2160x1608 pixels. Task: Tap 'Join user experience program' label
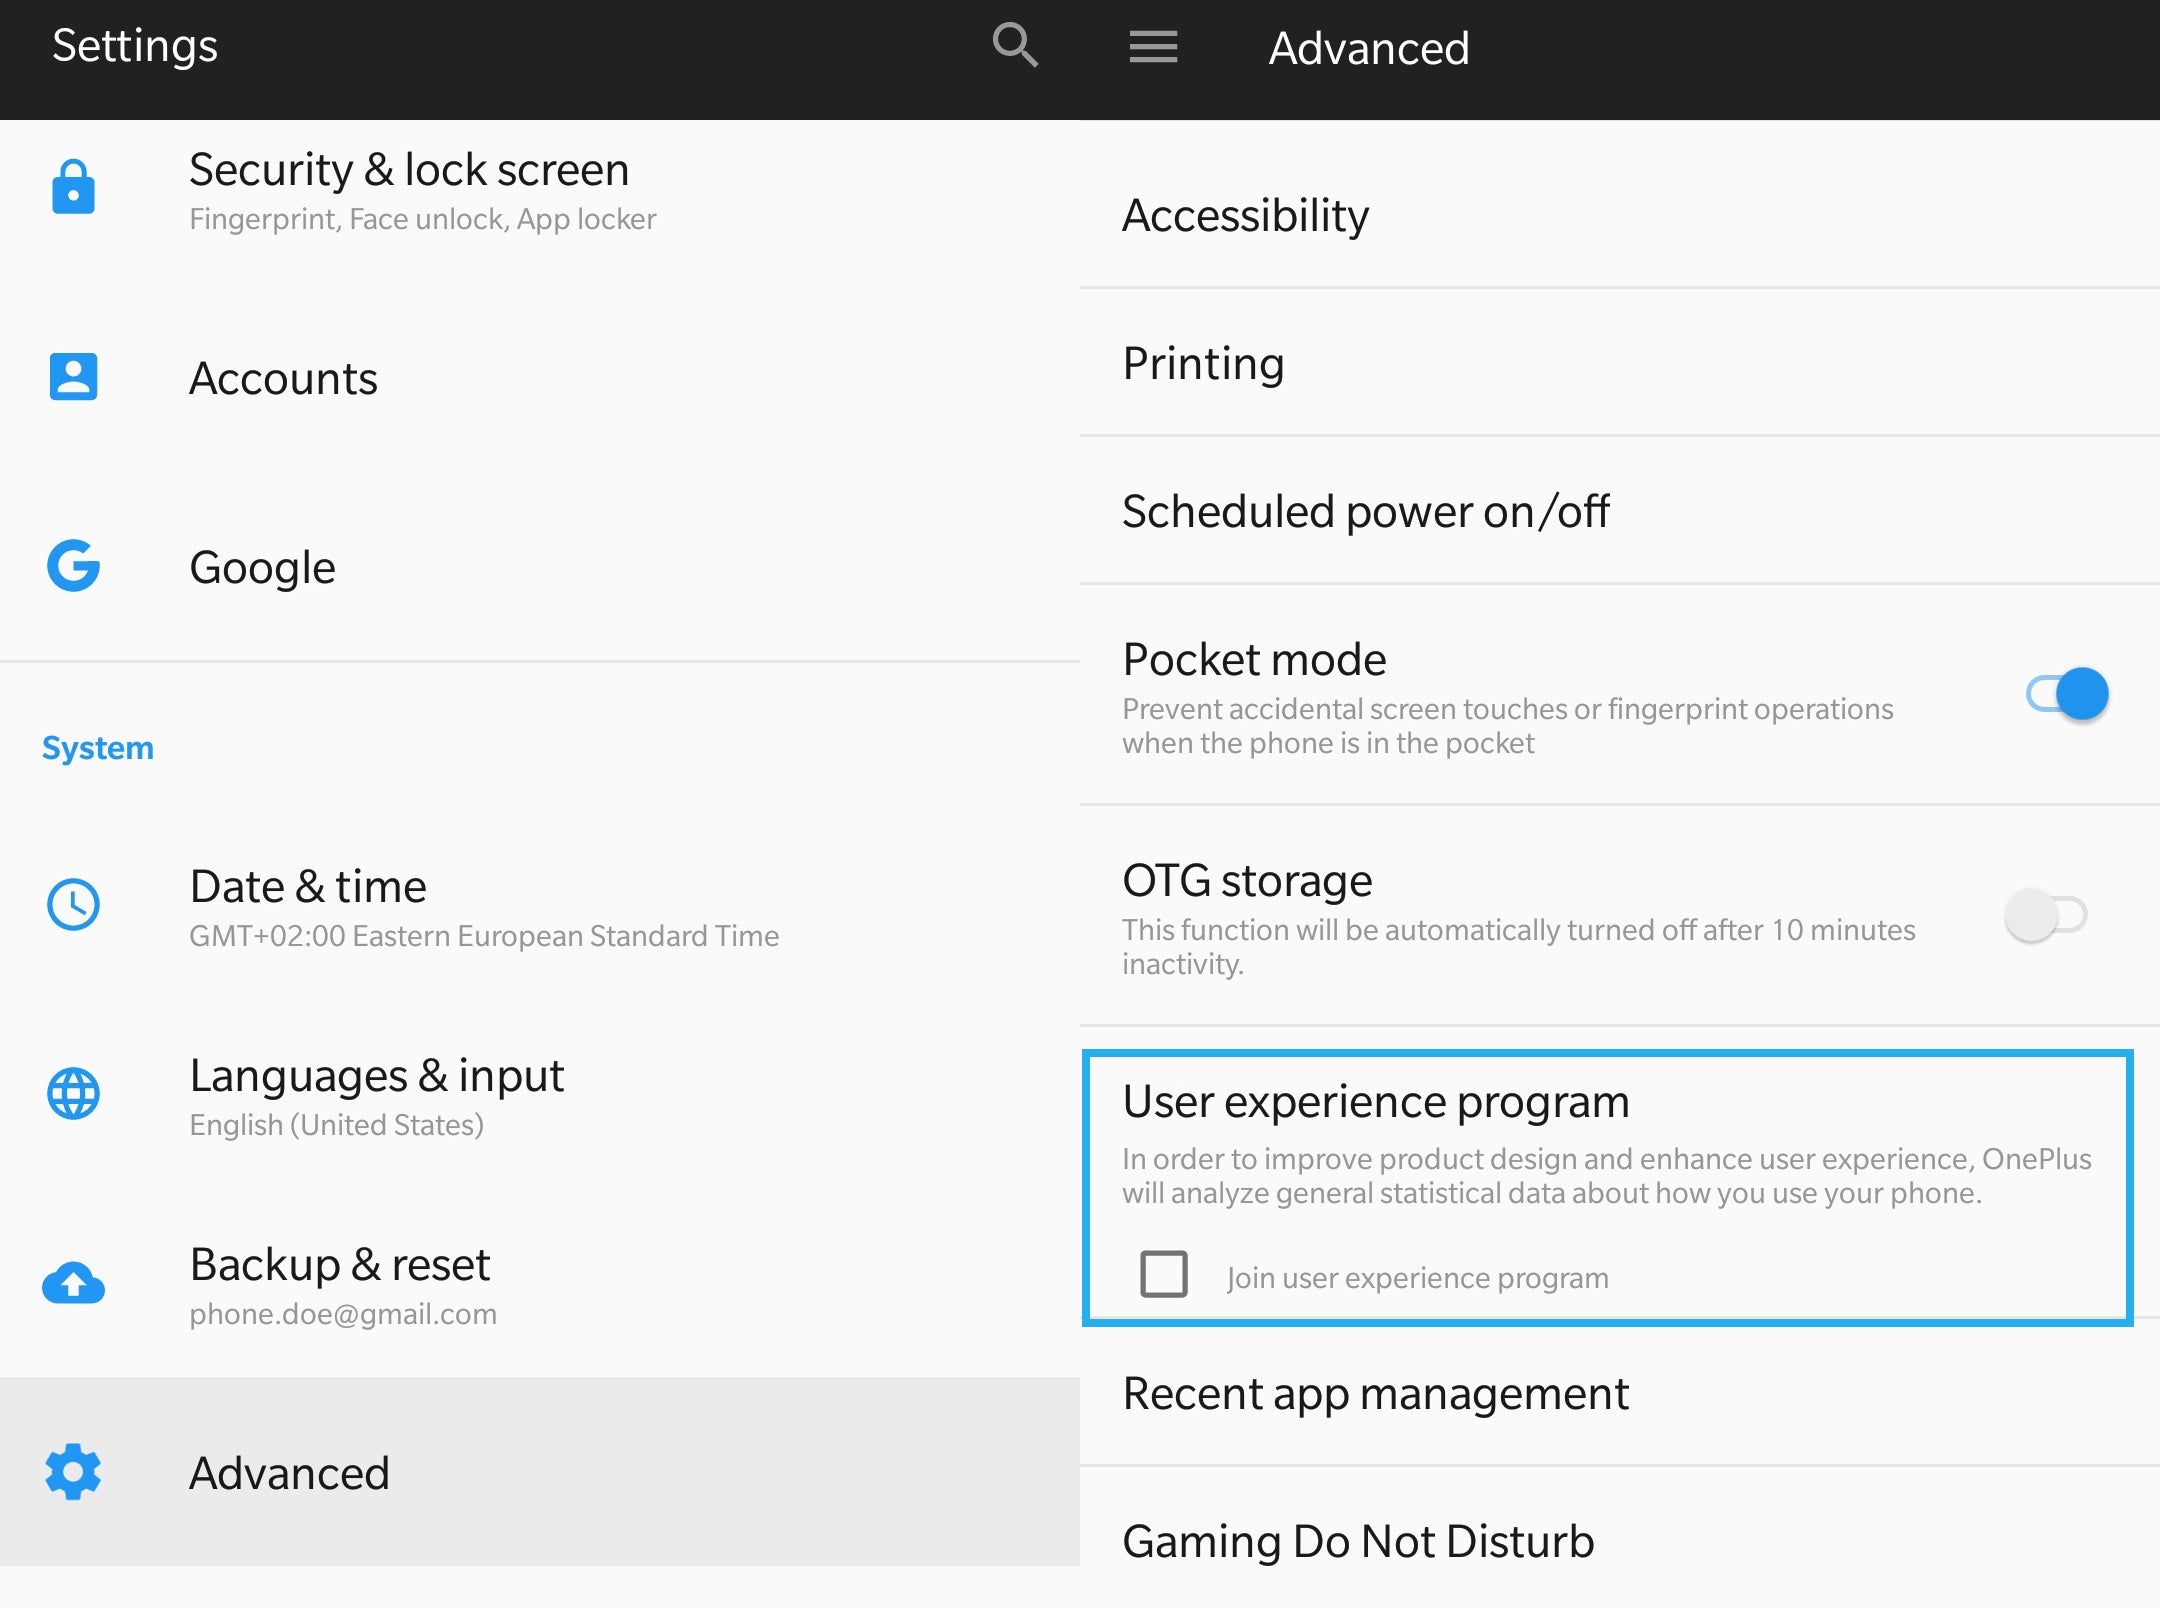point(1417,1277)
